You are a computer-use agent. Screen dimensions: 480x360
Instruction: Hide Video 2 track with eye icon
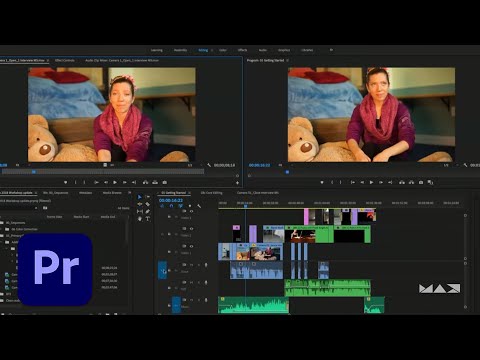click(x=192, y=229)
